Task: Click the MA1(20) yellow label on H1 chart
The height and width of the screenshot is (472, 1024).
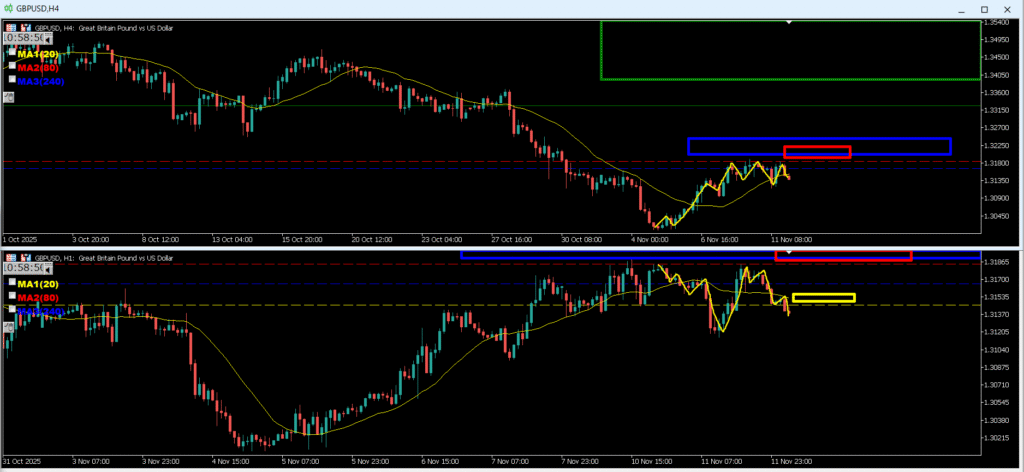Action: [x=38, y=284]
